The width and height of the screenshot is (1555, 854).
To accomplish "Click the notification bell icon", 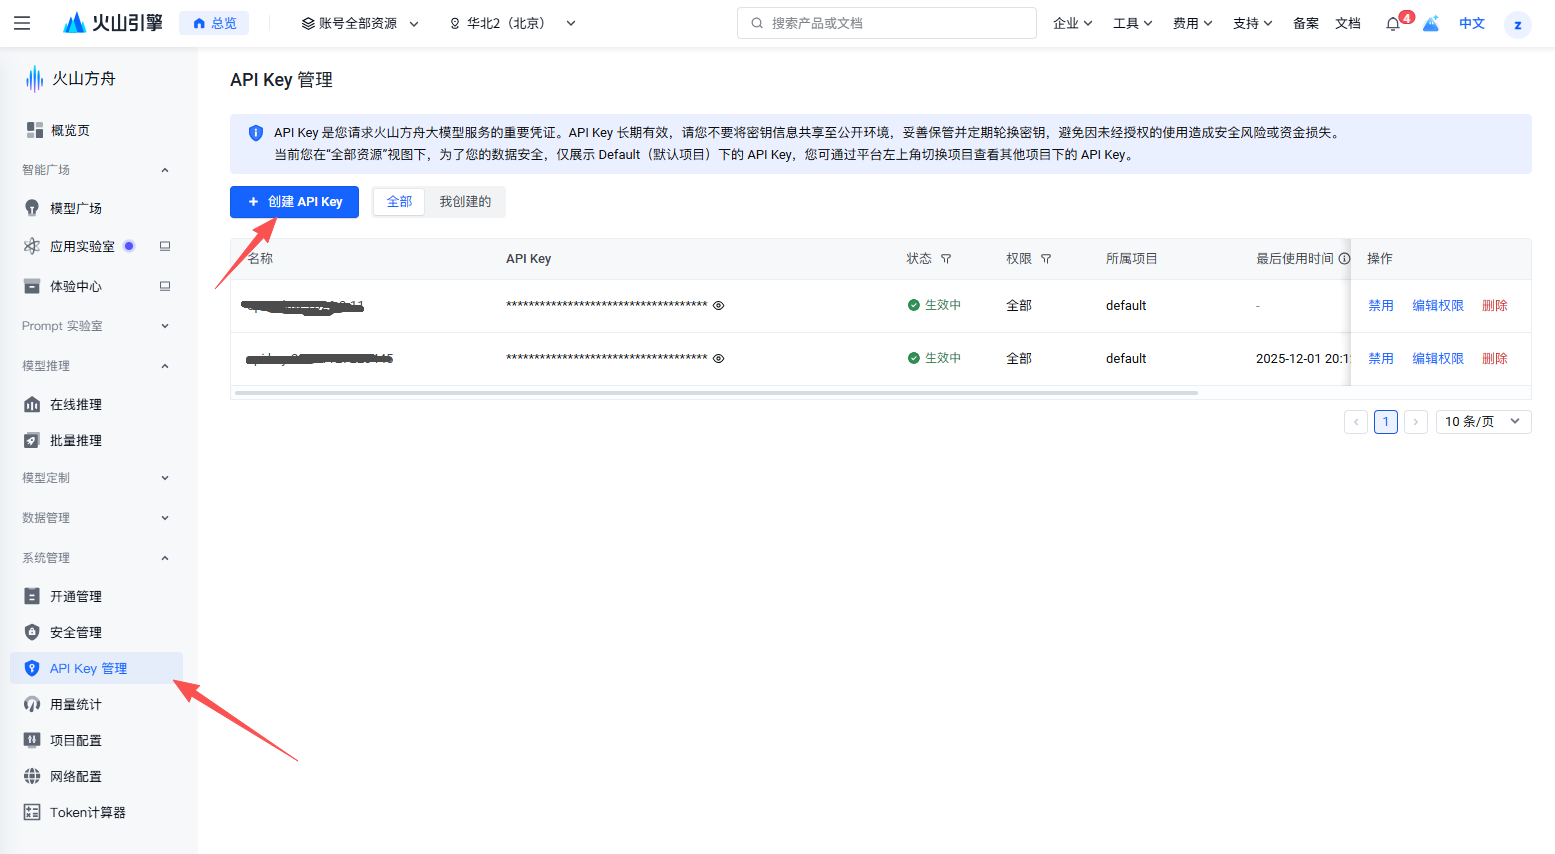I will pos(1392,24).
